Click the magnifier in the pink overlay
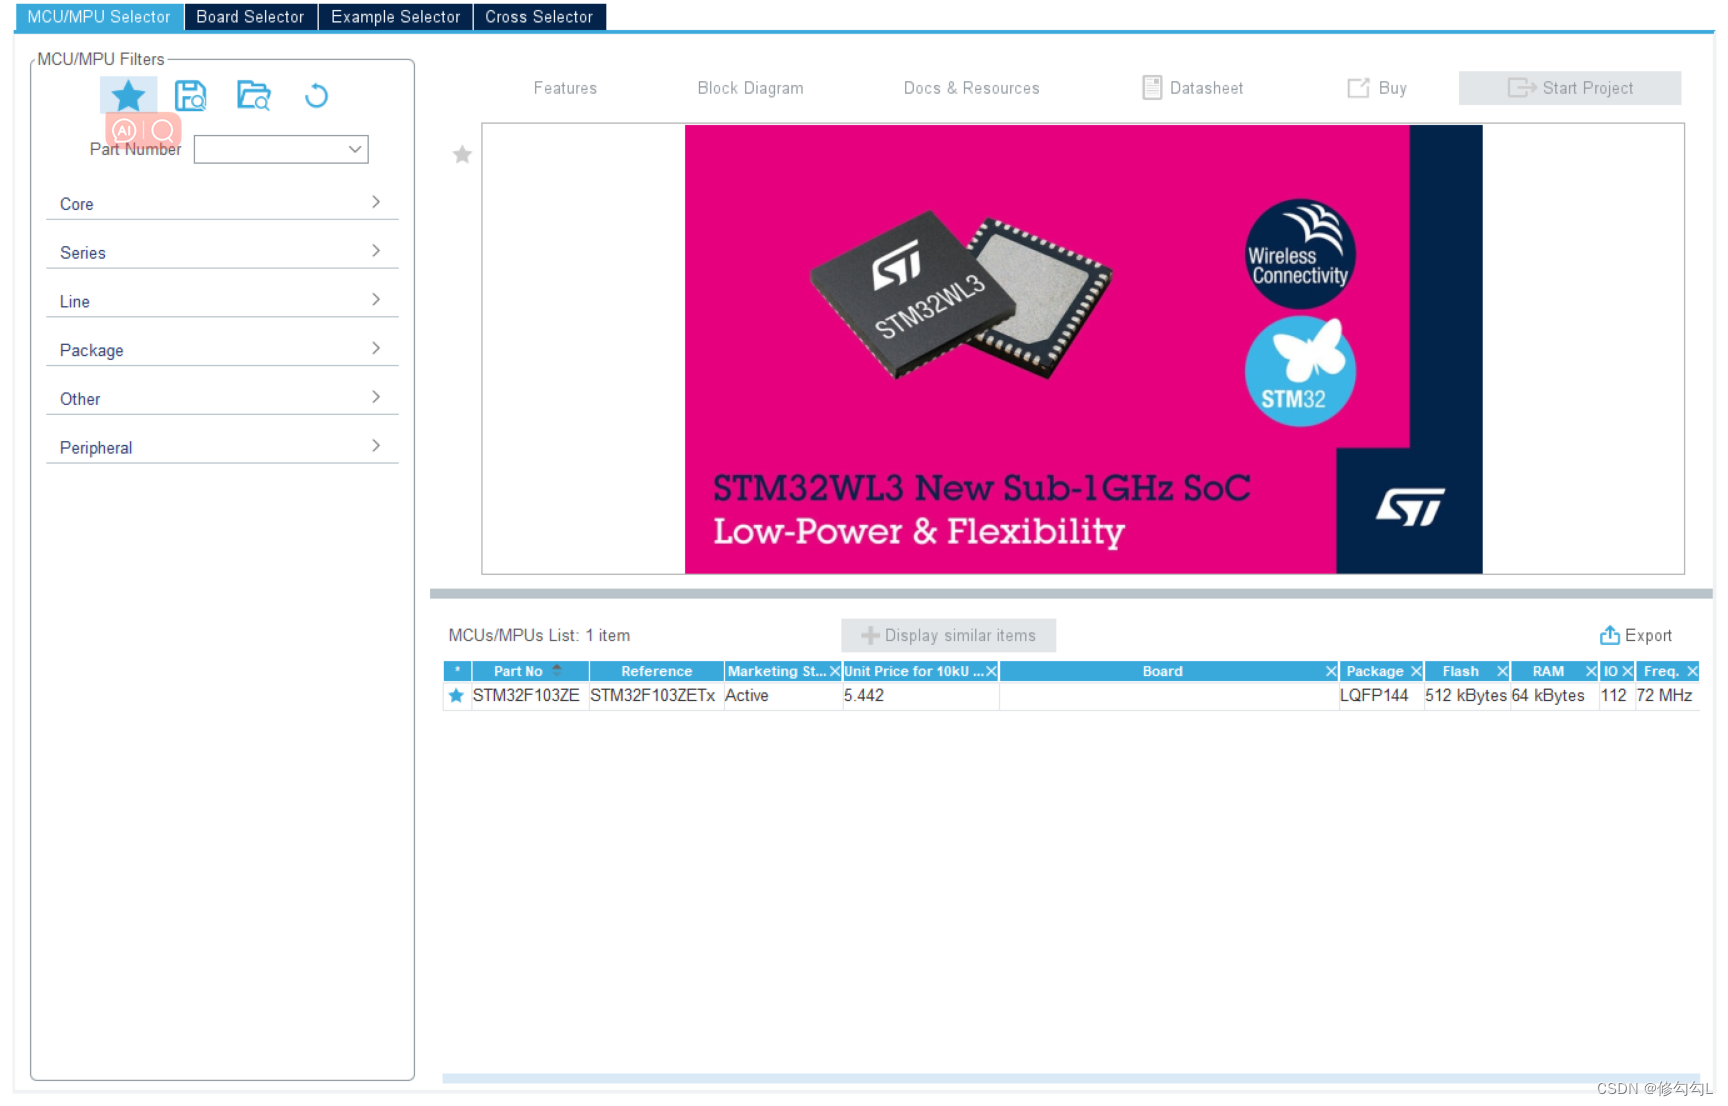The height and width of the screenshot is (1106, 1728). (x=162, y=130)
